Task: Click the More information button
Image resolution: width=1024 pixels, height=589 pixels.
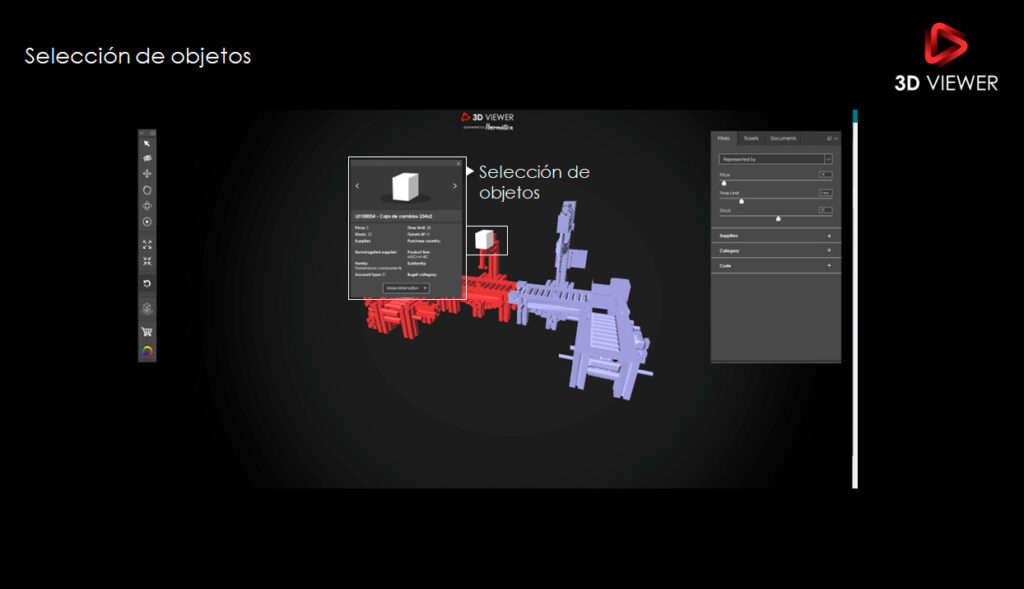Action: [406, 288]
